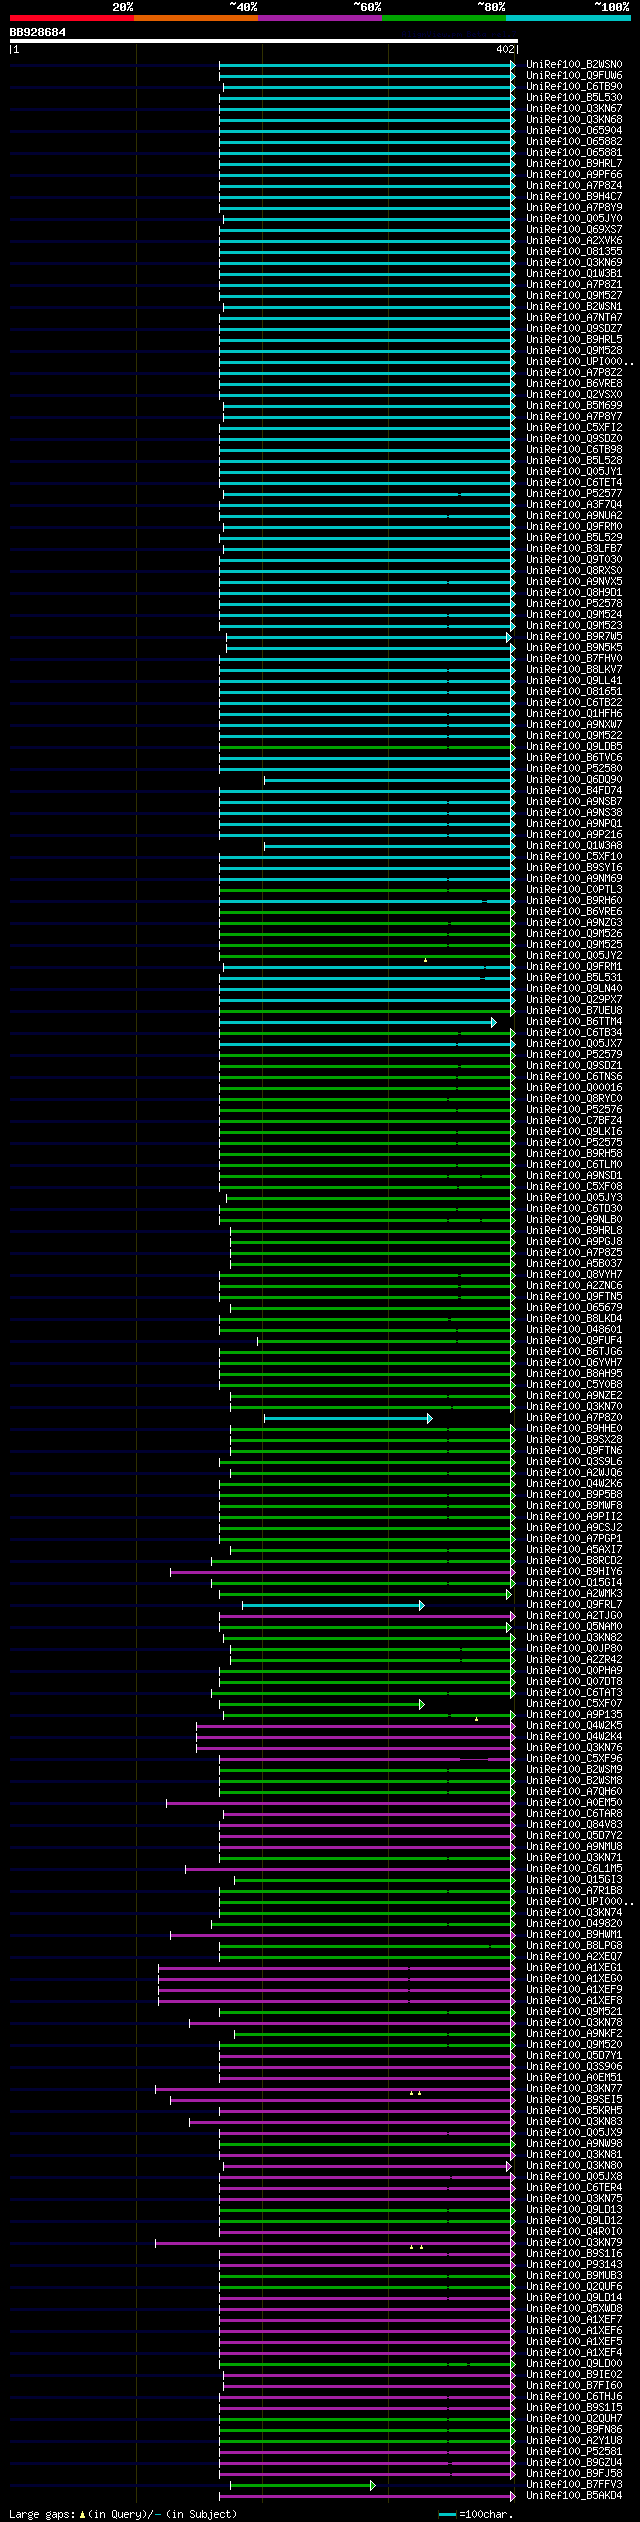Select the UniRef100_A9PF66 label

574,175
